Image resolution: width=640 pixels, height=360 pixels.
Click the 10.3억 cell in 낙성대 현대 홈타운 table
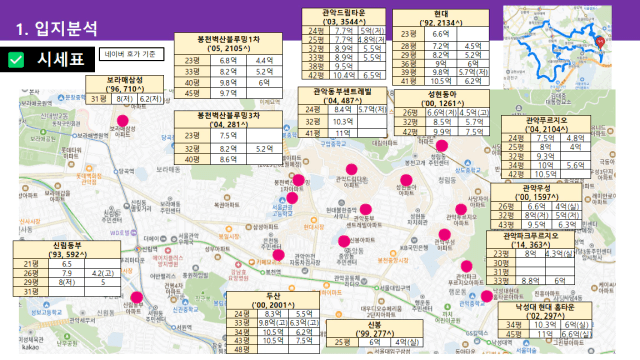545,325
